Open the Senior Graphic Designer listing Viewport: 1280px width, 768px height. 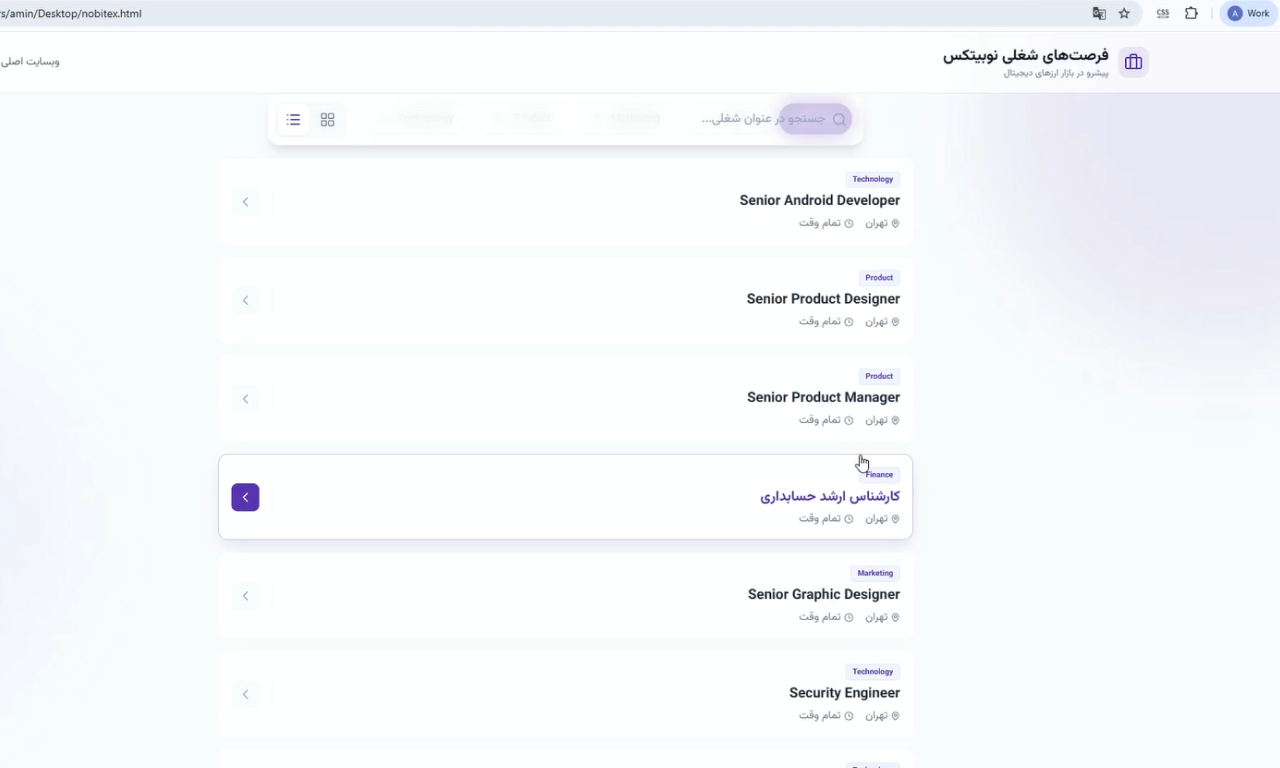823,595
